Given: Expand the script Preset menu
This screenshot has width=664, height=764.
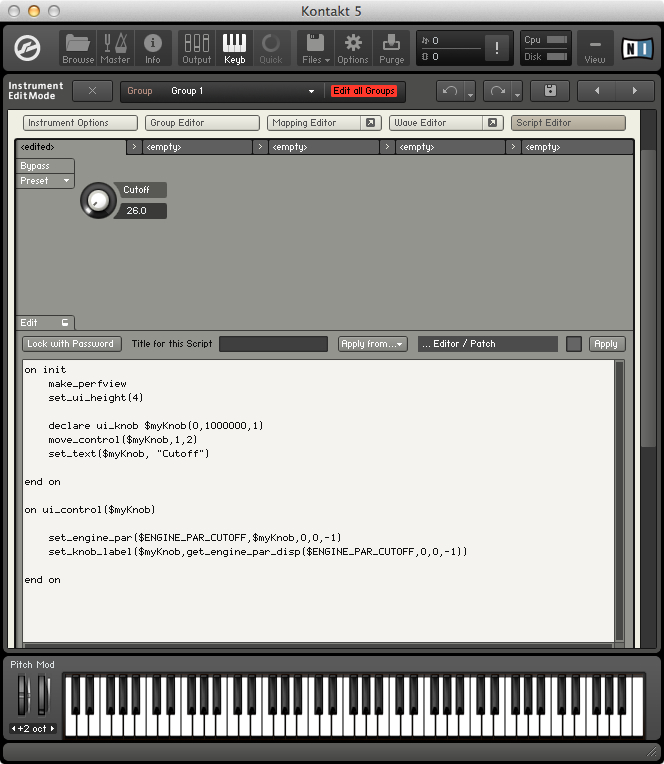Looking at the screenshot, I should pyautogui.click(x=46, y=181).
